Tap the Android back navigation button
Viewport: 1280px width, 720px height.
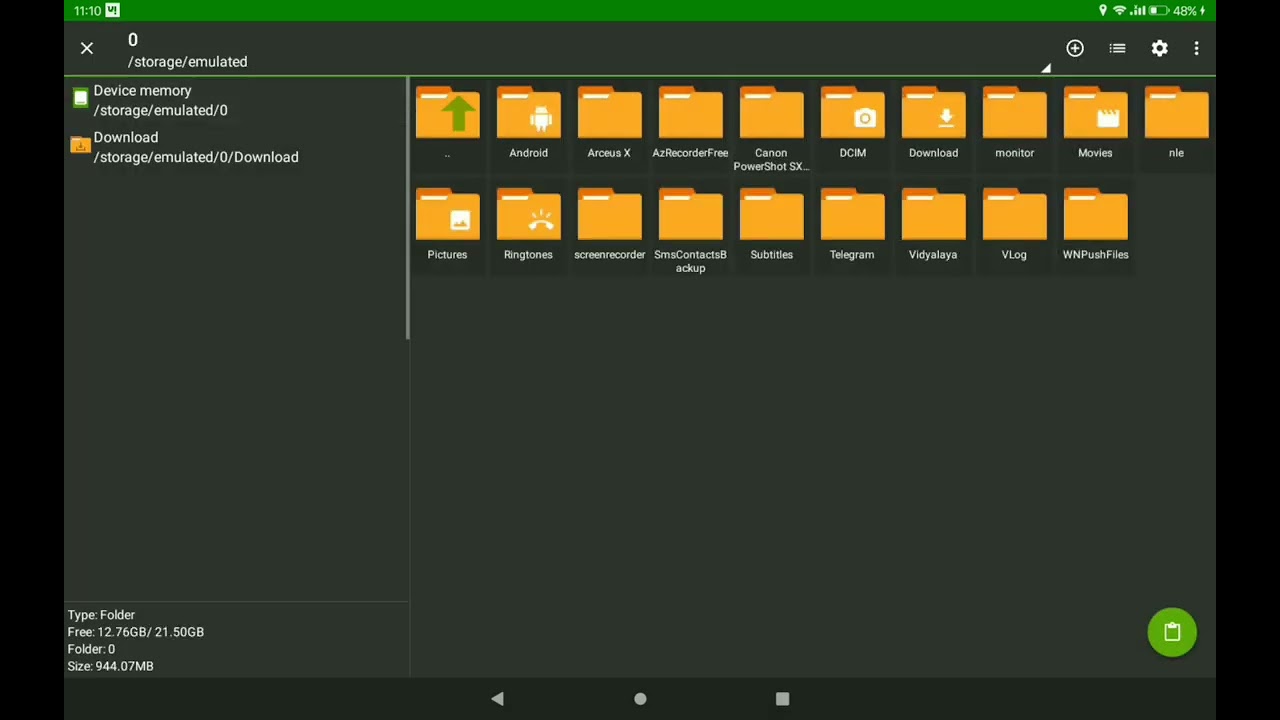497,699
